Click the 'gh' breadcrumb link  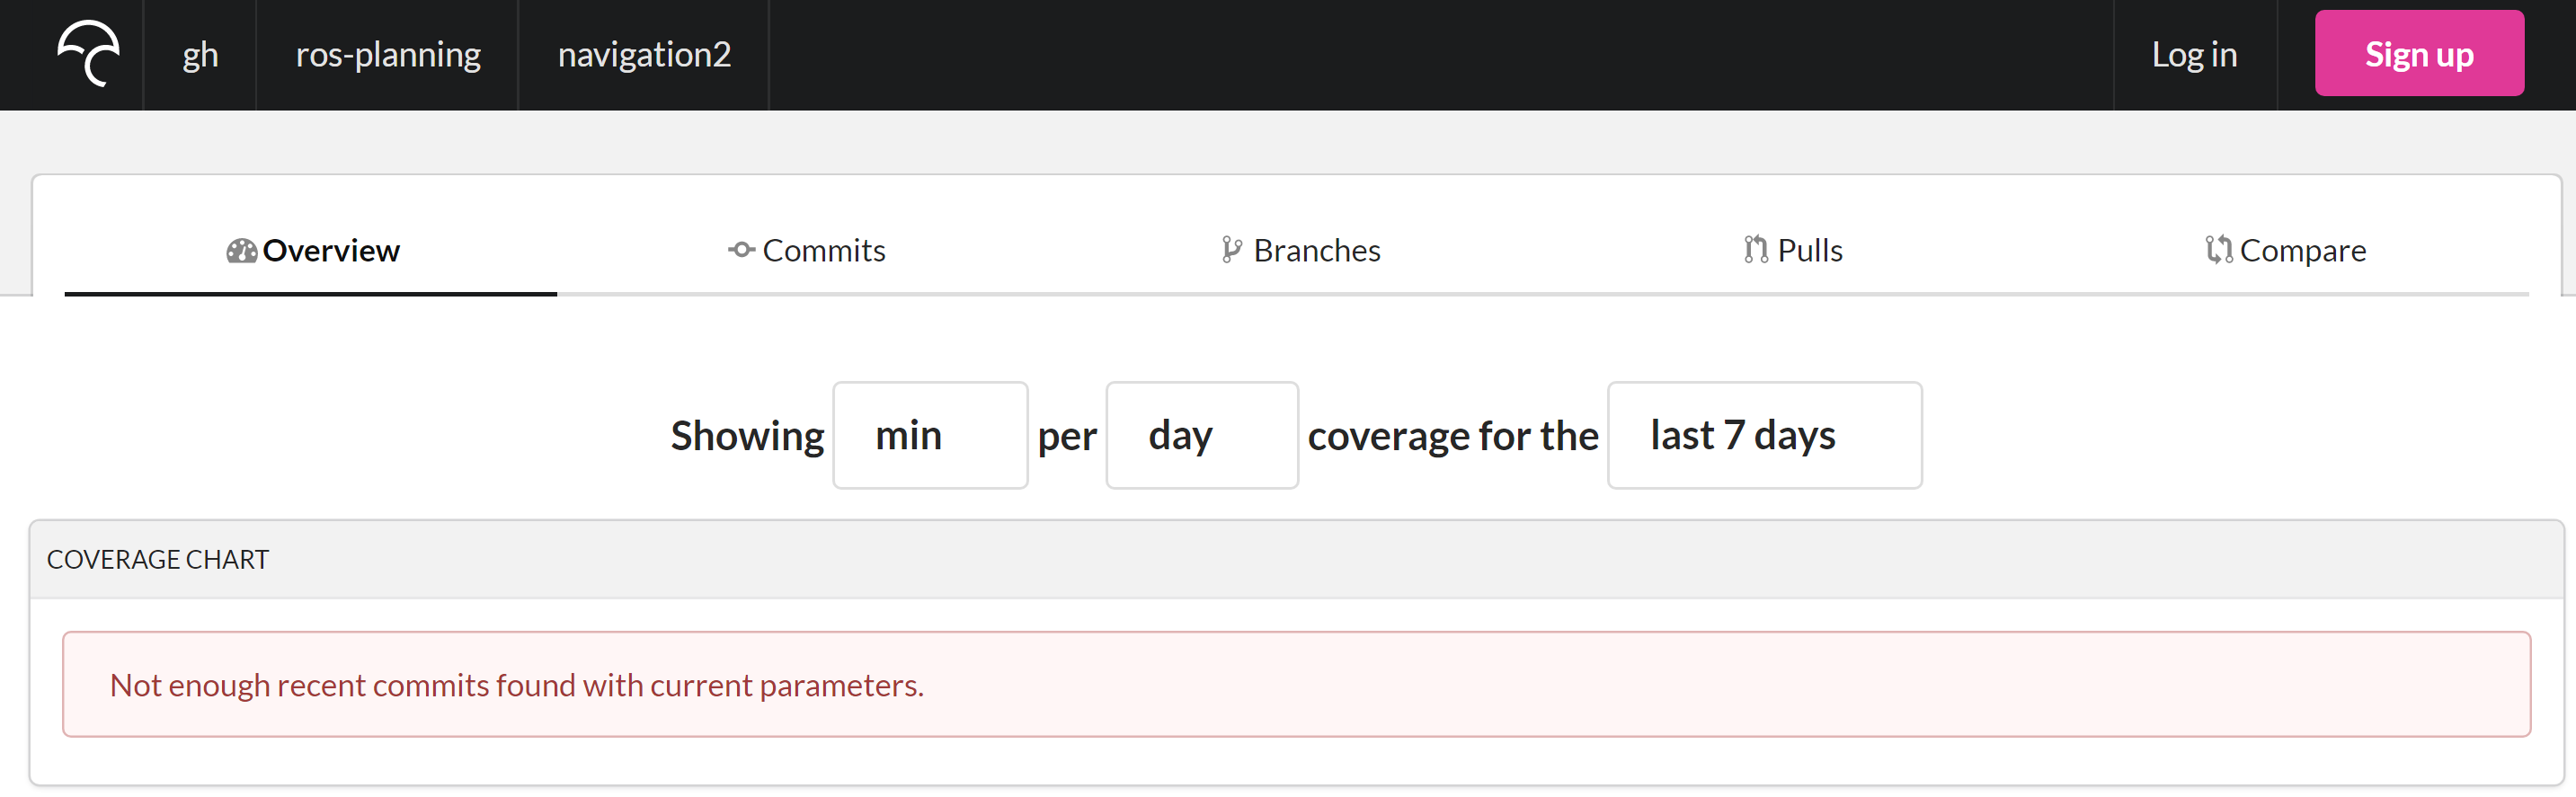(200, 55)
